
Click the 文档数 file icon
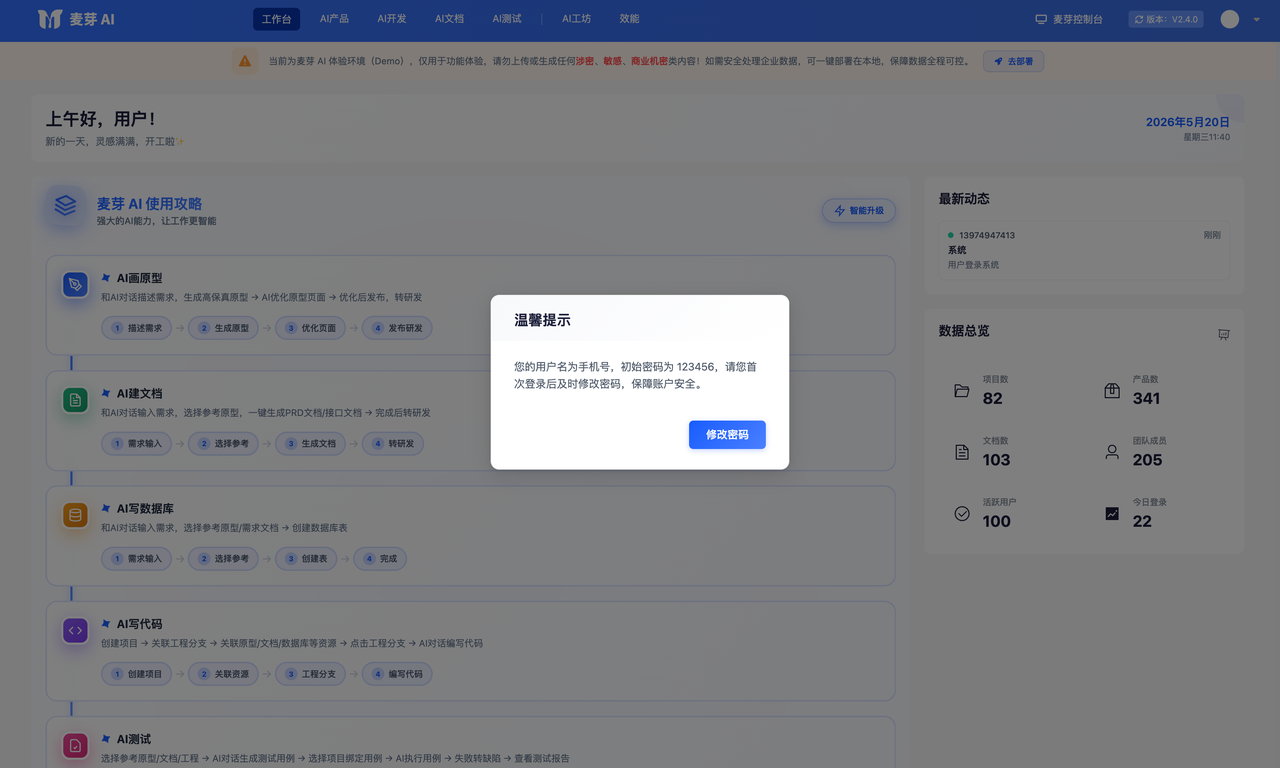point(962,452)
